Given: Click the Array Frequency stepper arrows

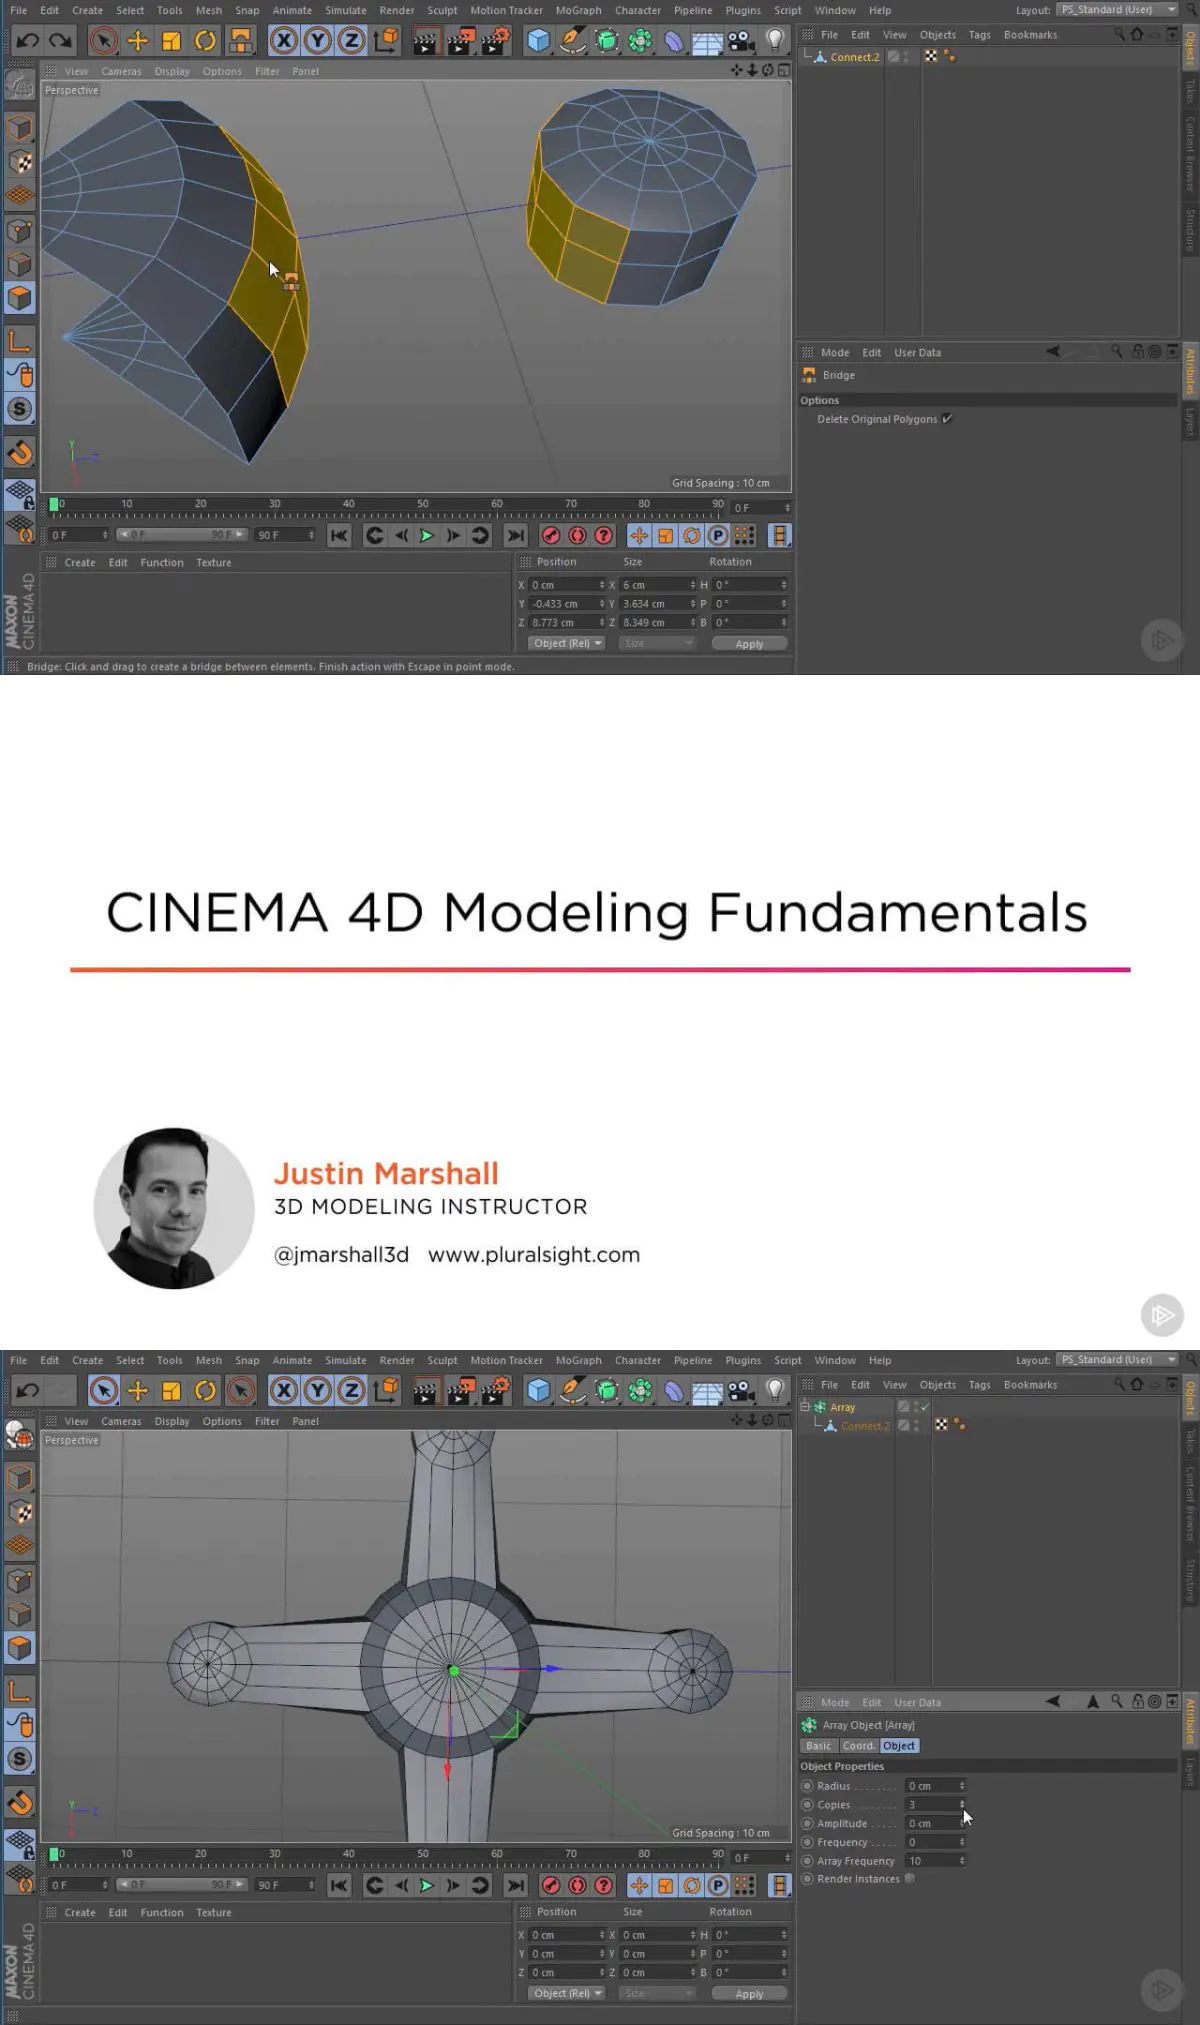Looking at the screenshot, I should click(962, 1860).
